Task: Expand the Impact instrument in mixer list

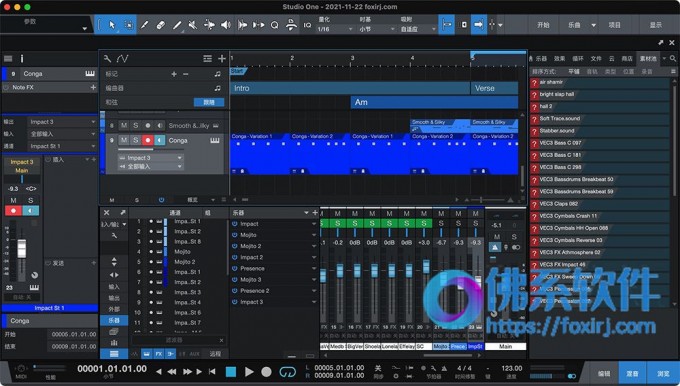Action: tap(314, 224)
